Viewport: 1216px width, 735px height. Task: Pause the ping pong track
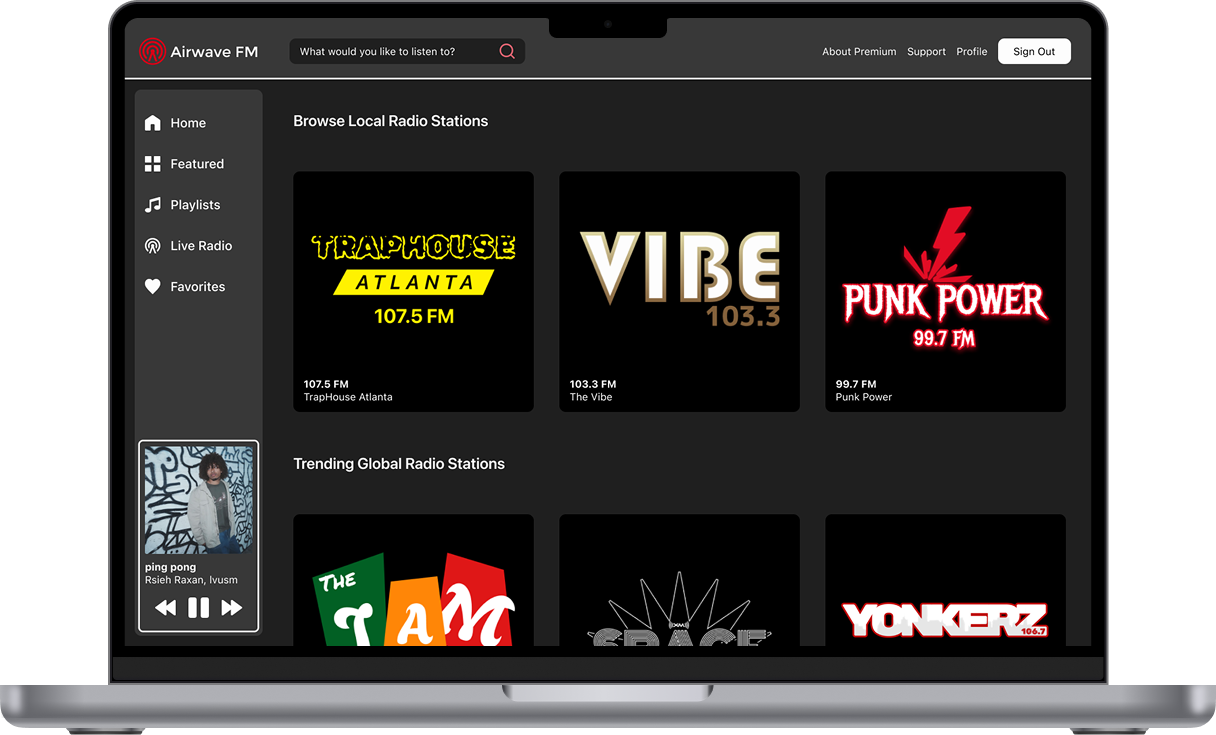[x=199, y=607]
